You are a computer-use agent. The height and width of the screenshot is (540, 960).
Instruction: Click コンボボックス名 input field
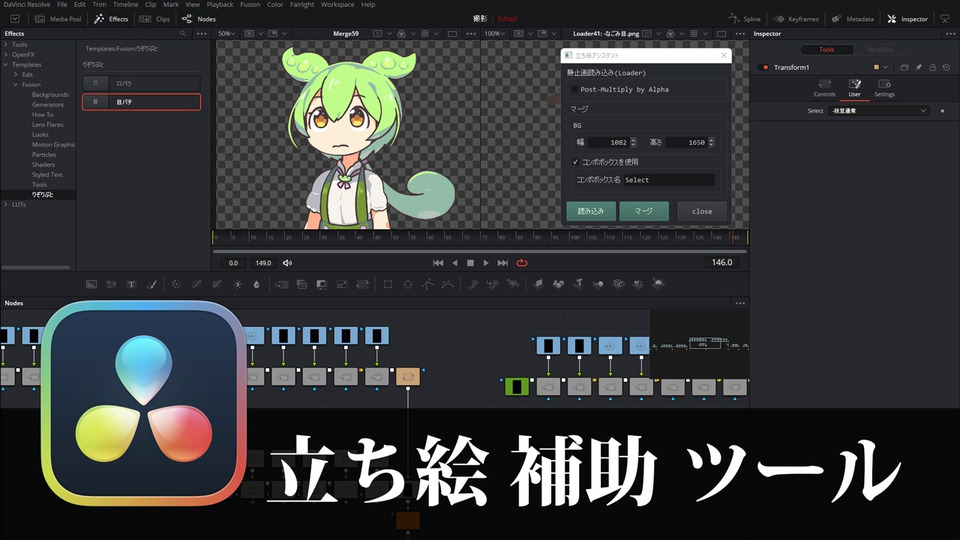tap(669, 180)
